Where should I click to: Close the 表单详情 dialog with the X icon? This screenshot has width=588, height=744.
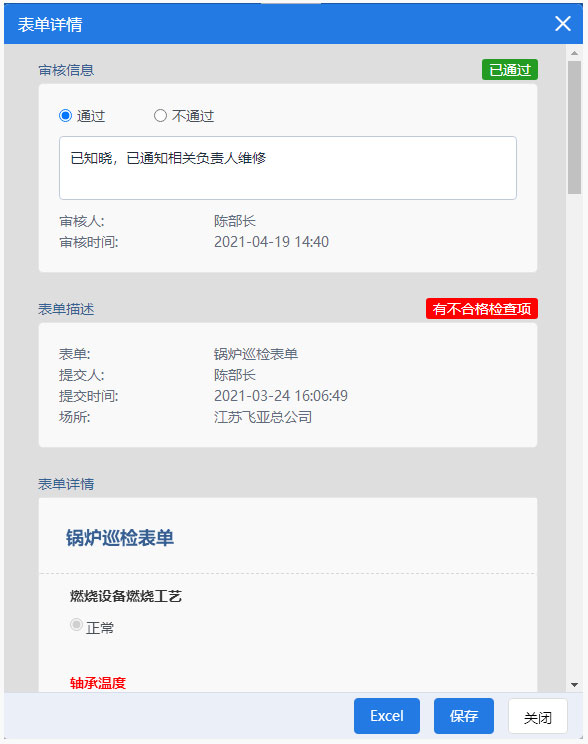(x=562, y=23)
